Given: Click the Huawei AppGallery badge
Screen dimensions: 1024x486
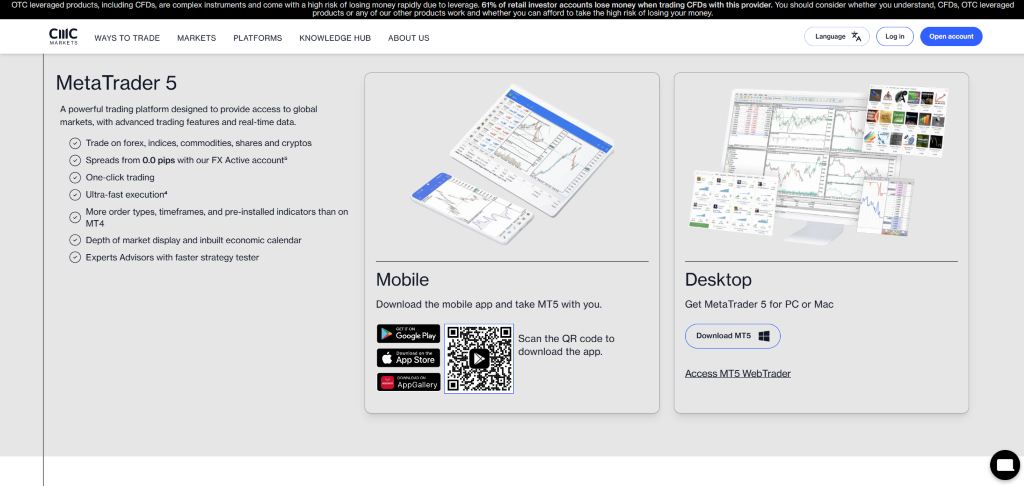Looking at the screenshot, I should click(408, 382).
